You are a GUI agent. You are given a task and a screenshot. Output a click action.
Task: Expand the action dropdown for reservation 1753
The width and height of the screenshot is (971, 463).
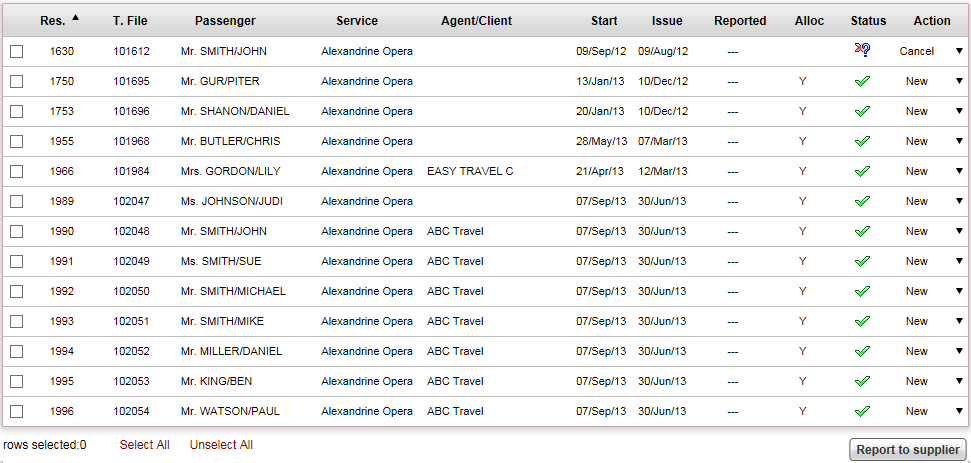[x=959, y=111]
